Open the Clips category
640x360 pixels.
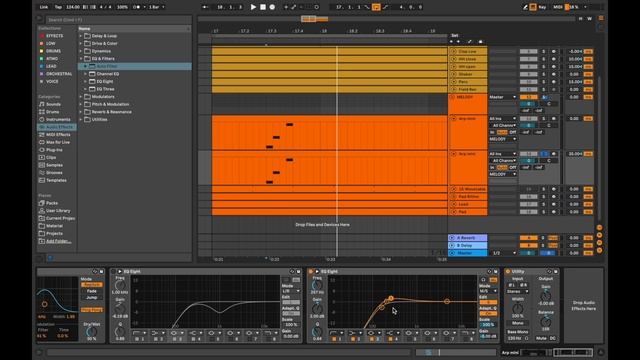[x=51, y=157]
